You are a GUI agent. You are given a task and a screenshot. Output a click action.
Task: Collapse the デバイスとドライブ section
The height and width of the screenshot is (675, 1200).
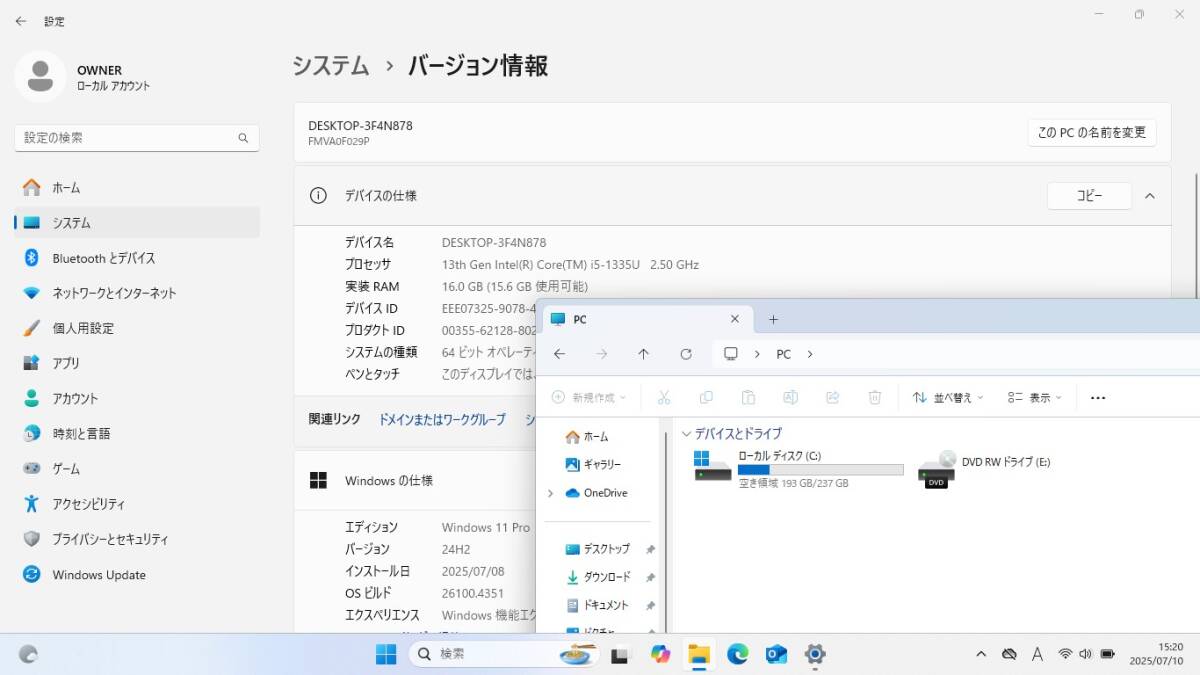(687, 433)
